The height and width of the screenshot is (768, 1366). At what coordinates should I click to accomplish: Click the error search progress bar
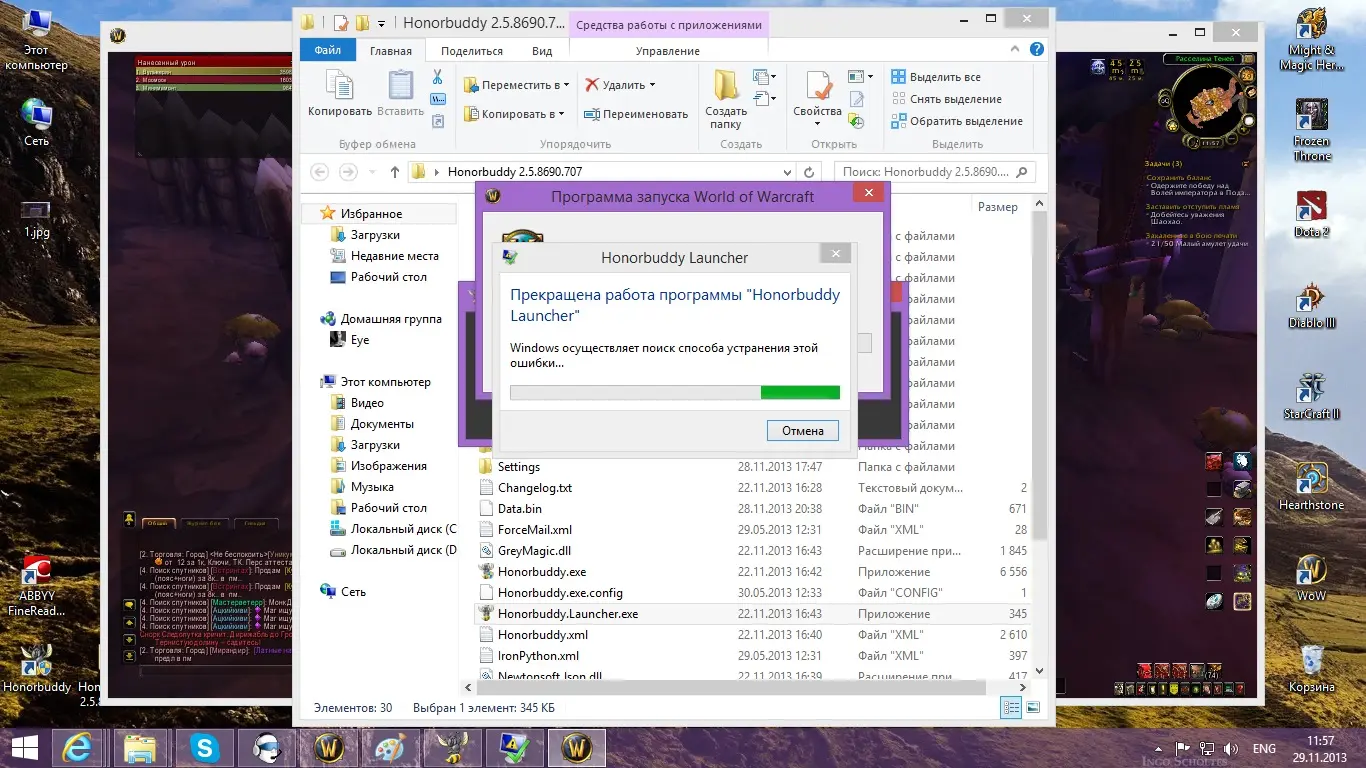click(675, 393)
